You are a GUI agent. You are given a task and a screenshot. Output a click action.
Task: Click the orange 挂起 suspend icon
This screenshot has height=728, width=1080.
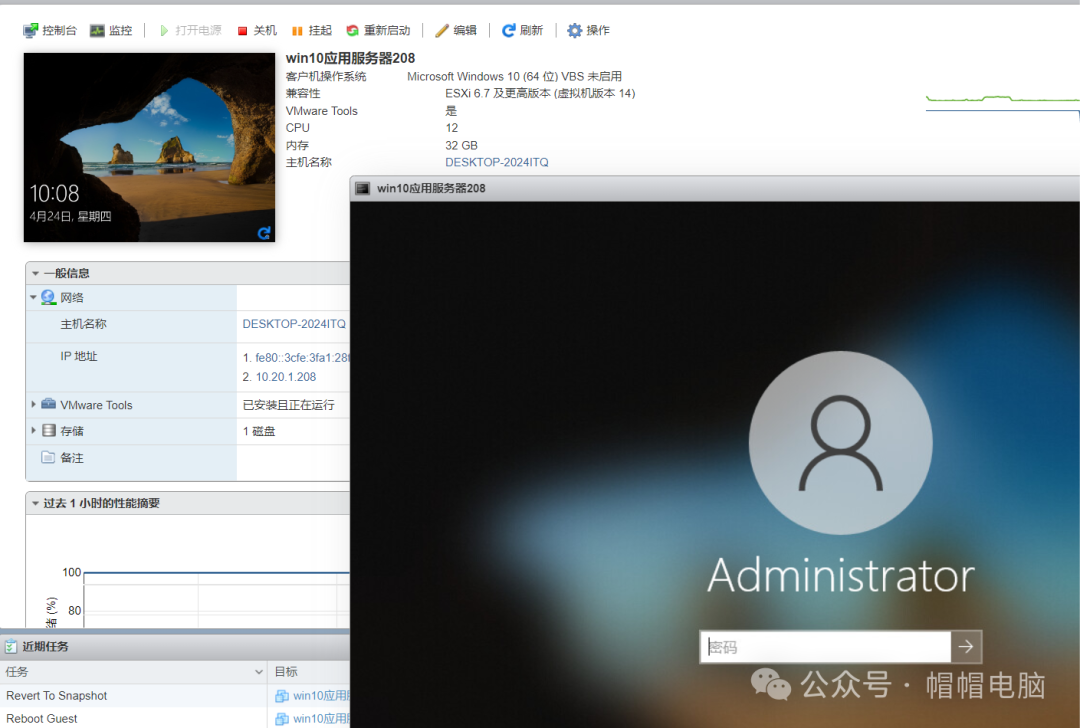[x=297, y=31]
